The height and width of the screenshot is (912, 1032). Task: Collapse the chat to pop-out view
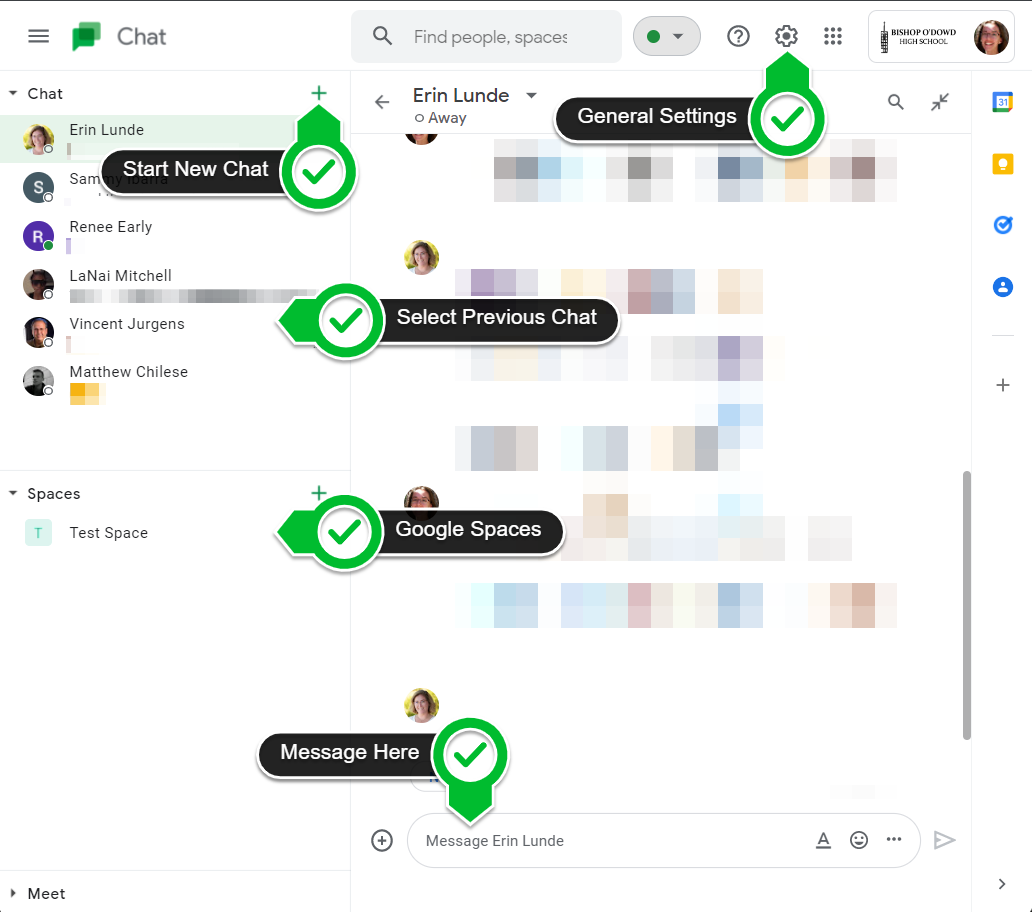(940, 102)
